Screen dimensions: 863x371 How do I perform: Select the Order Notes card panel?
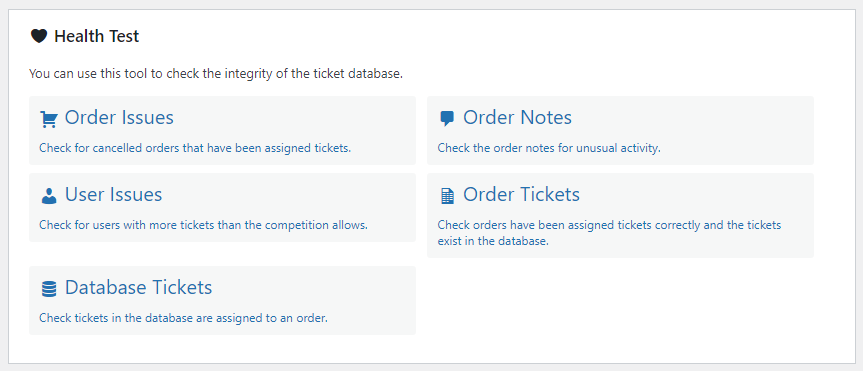(x=620, y=130)
